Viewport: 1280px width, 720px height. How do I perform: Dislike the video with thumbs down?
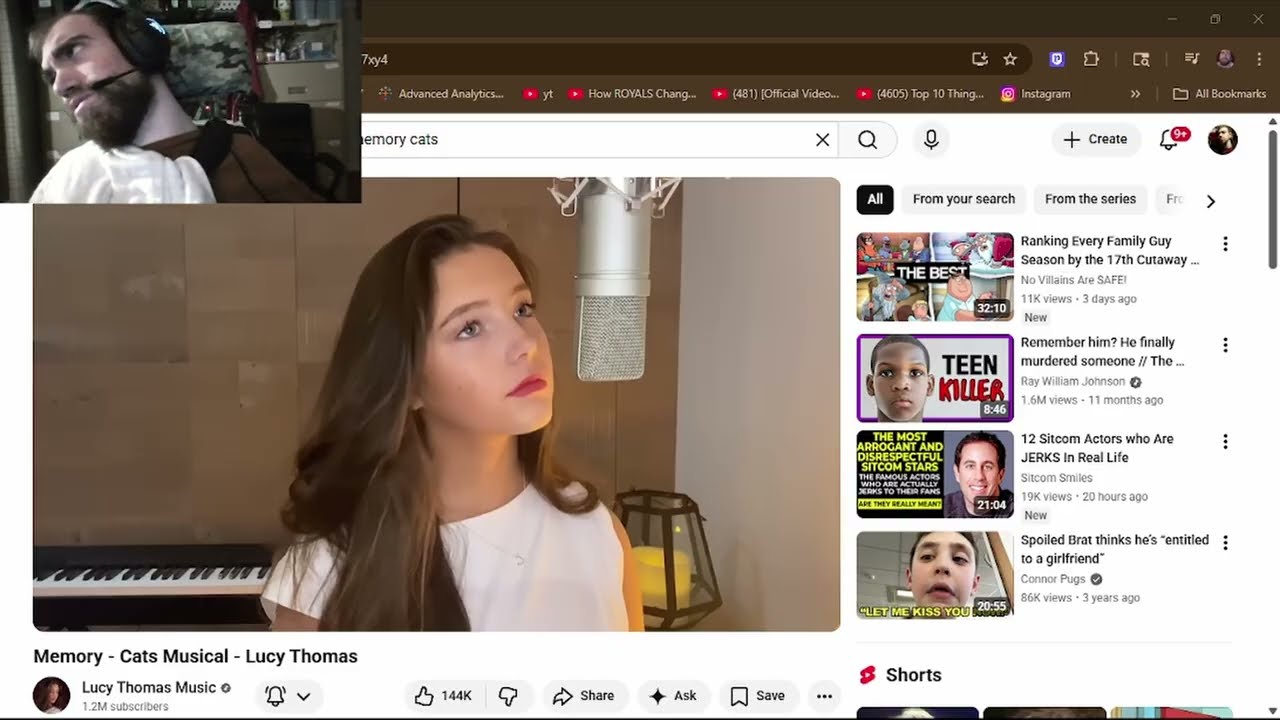click(508, 696)
